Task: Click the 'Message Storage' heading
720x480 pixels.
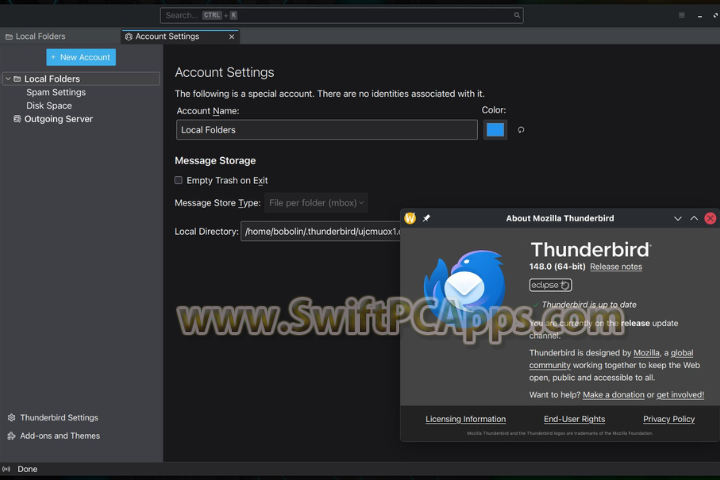Action: (215, 161)
